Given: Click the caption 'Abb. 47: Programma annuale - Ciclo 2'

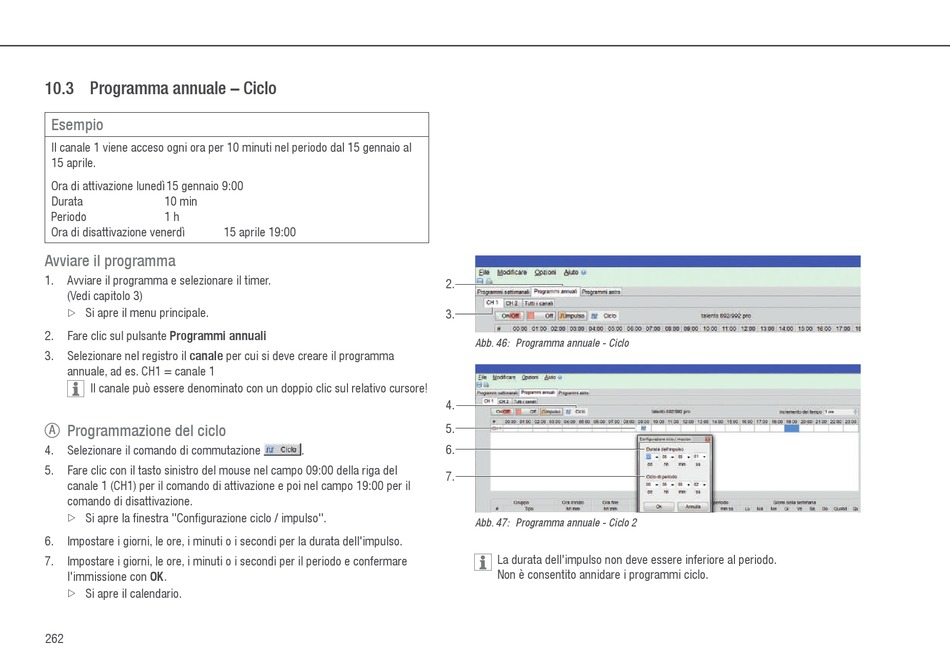Looking at the screenshot, I should tap(556, 523).
